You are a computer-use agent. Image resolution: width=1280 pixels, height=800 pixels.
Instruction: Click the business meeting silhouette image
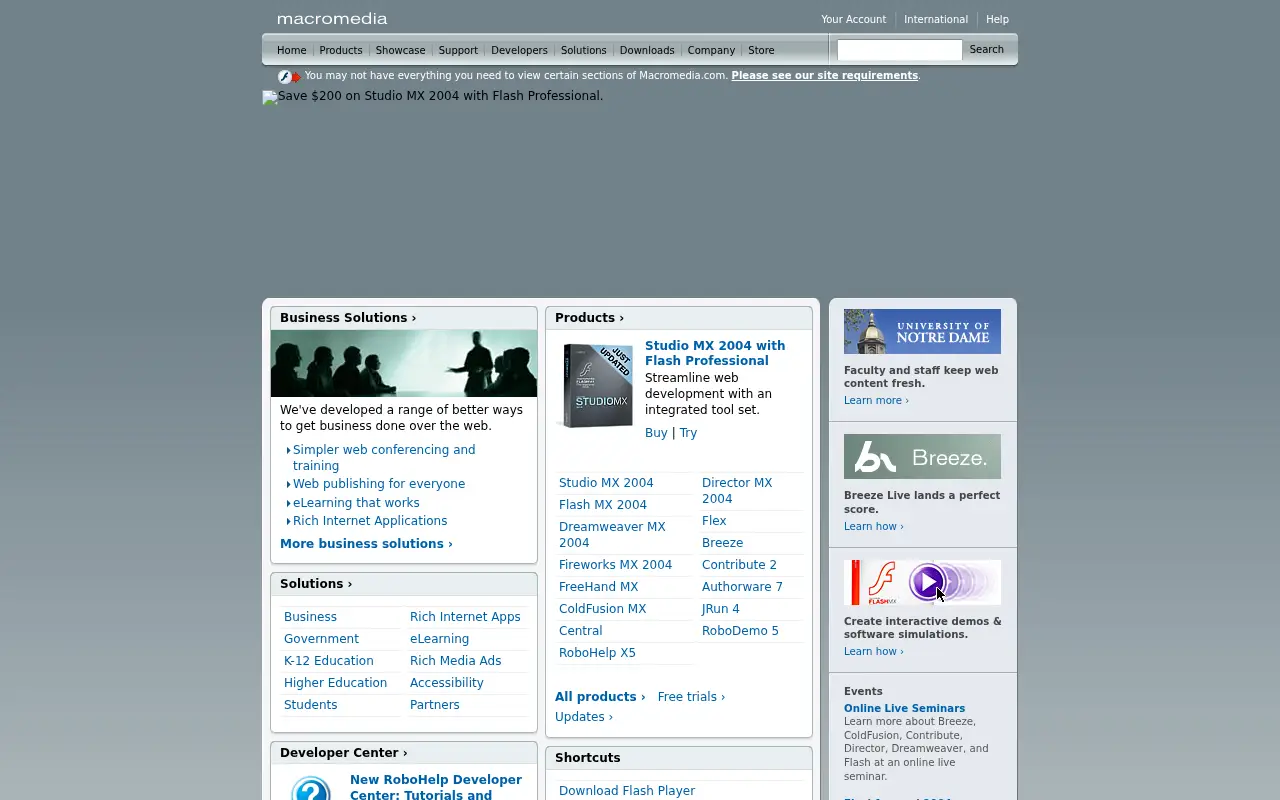404,363
